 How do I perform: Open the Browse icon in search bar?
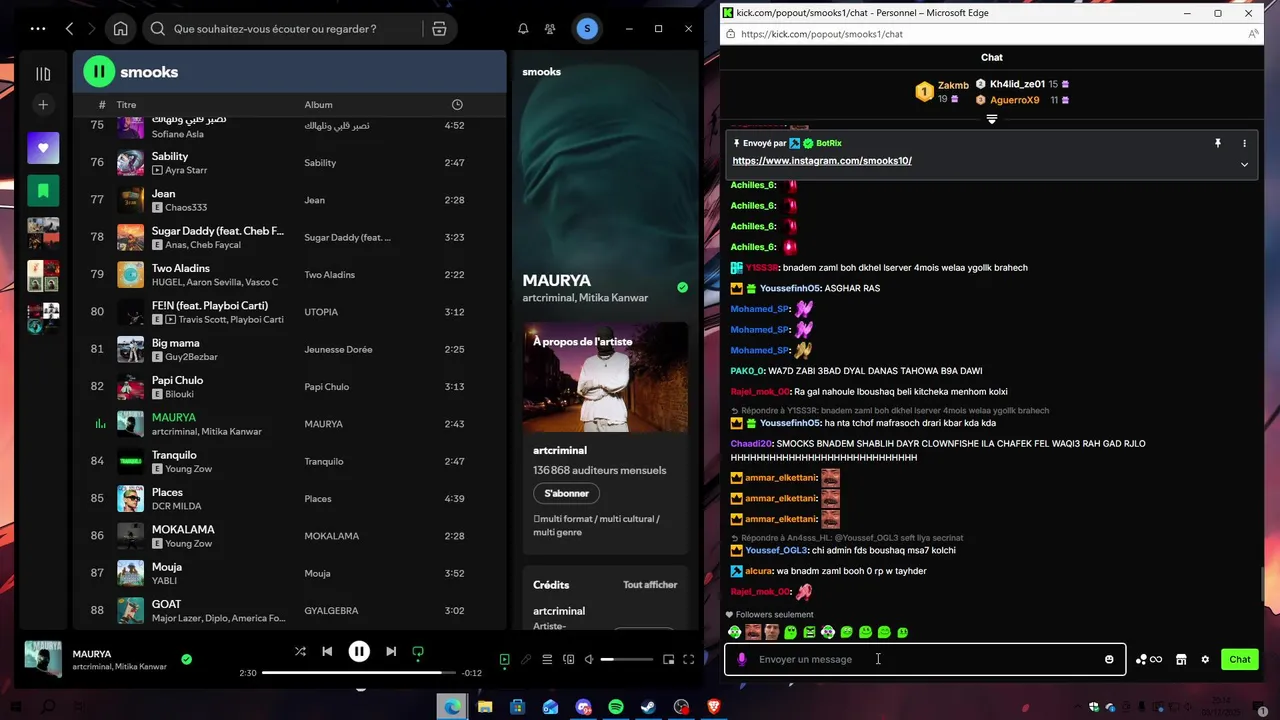point(439,29)
